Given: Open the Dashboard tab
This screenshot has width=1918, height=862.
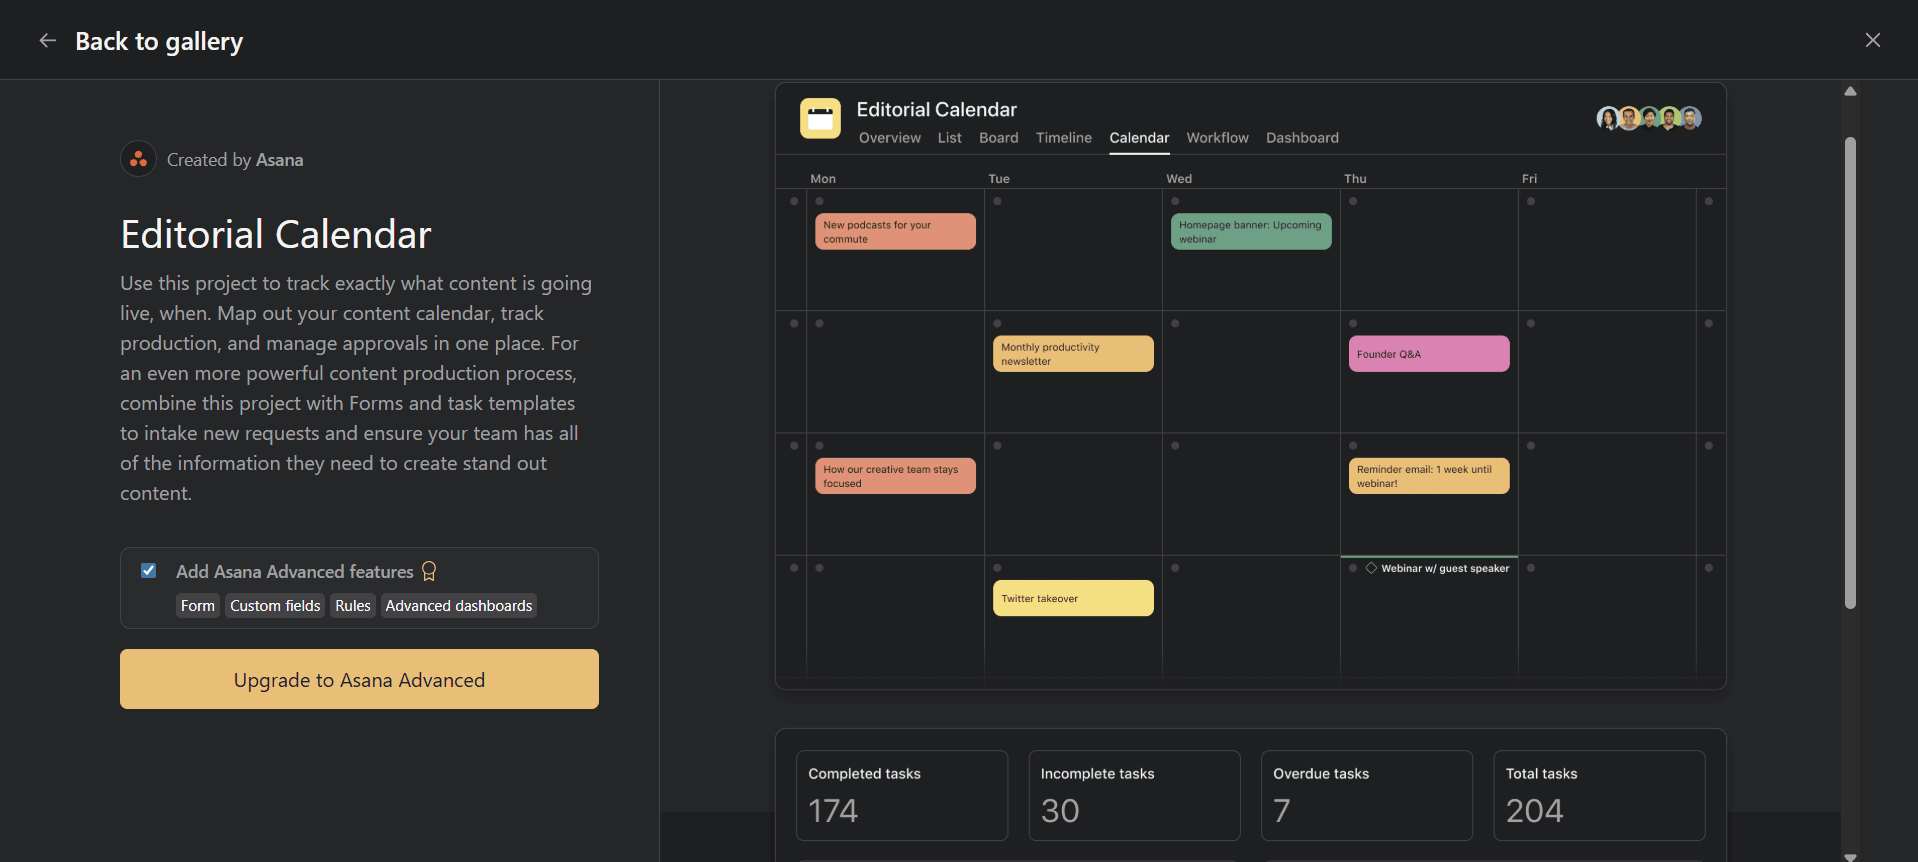Looking at the screenshot, I should 1301,138.
